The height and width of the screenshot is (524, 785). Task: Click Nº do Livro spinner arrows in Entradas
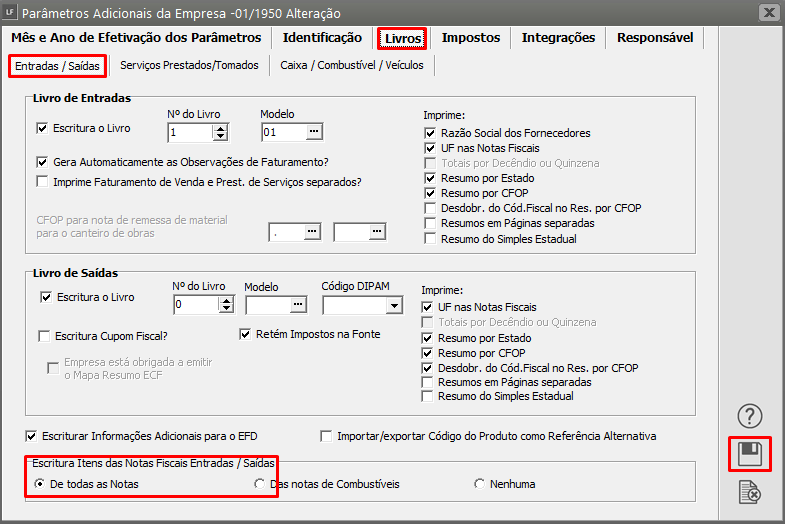click(x=220, y=132)
